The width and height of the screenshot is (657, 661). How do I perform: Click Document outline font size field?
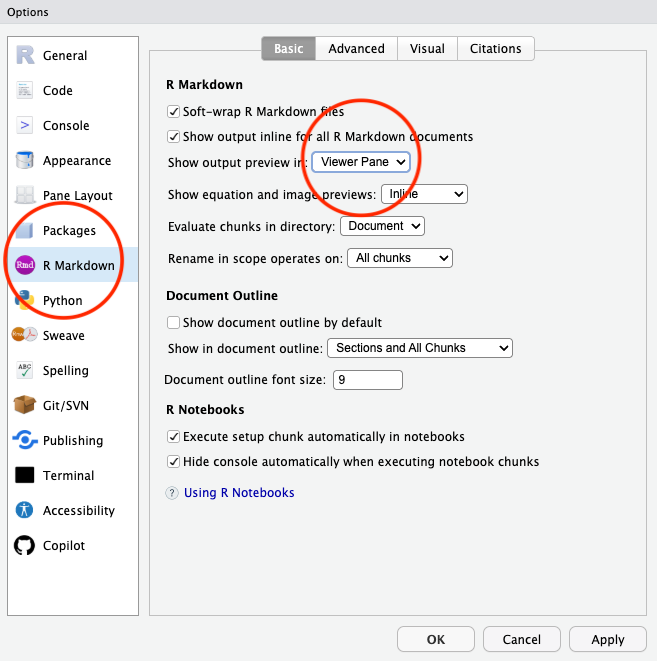click(367, 380)
